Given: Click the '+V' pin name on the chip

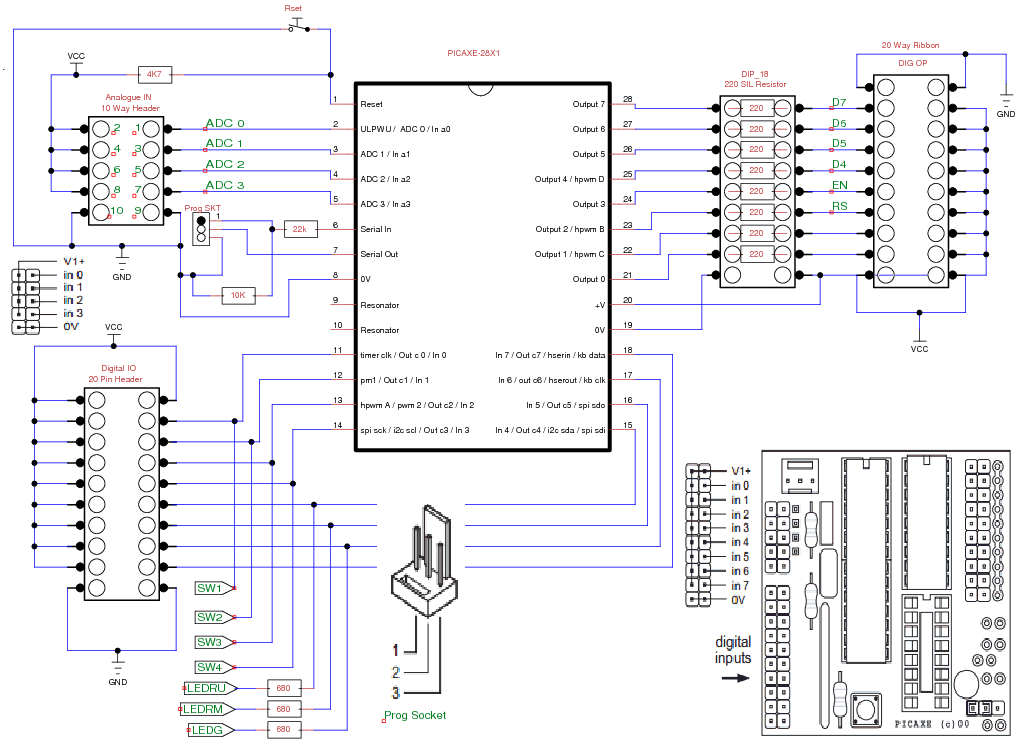Looking at the screenshot, I should coord(600,305).
